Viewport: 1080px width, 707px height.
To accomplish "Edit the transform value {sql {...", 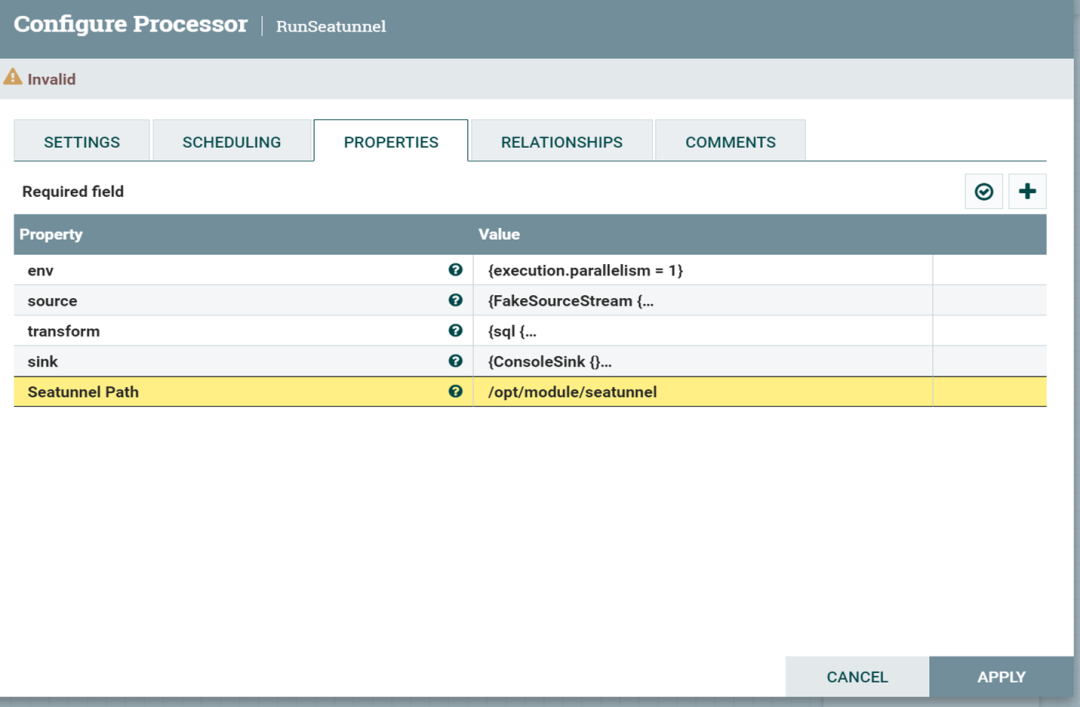I will click(703, 331).
